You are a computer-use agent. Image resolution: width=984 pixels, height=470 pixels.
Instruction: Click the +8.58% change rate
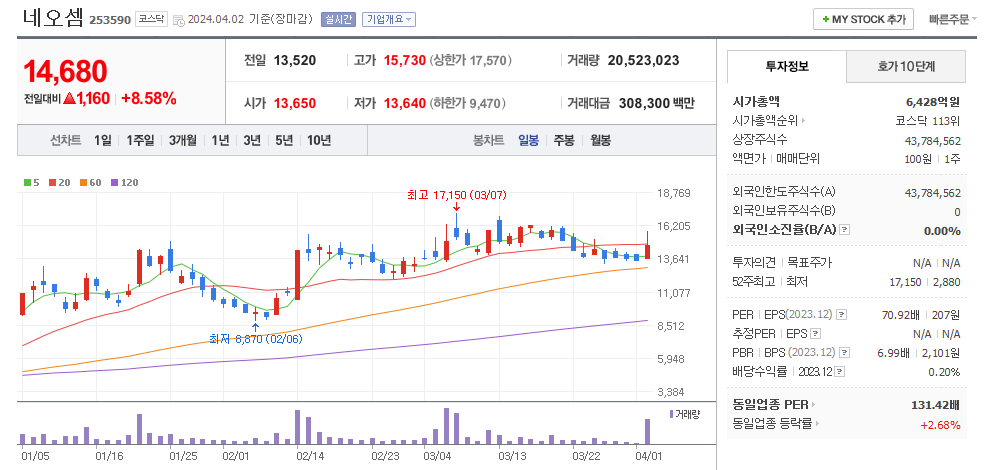[149, 99]
